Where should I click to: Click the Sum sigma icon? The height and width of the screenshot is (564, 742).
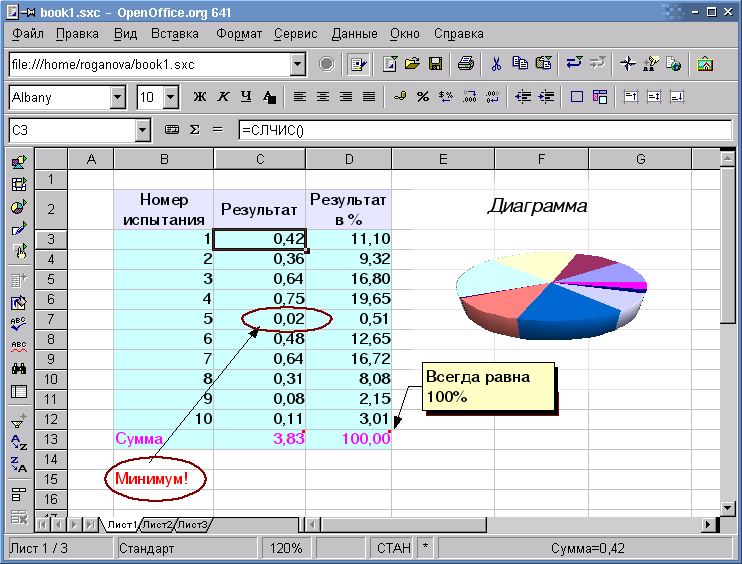click(x=194, y=130)
